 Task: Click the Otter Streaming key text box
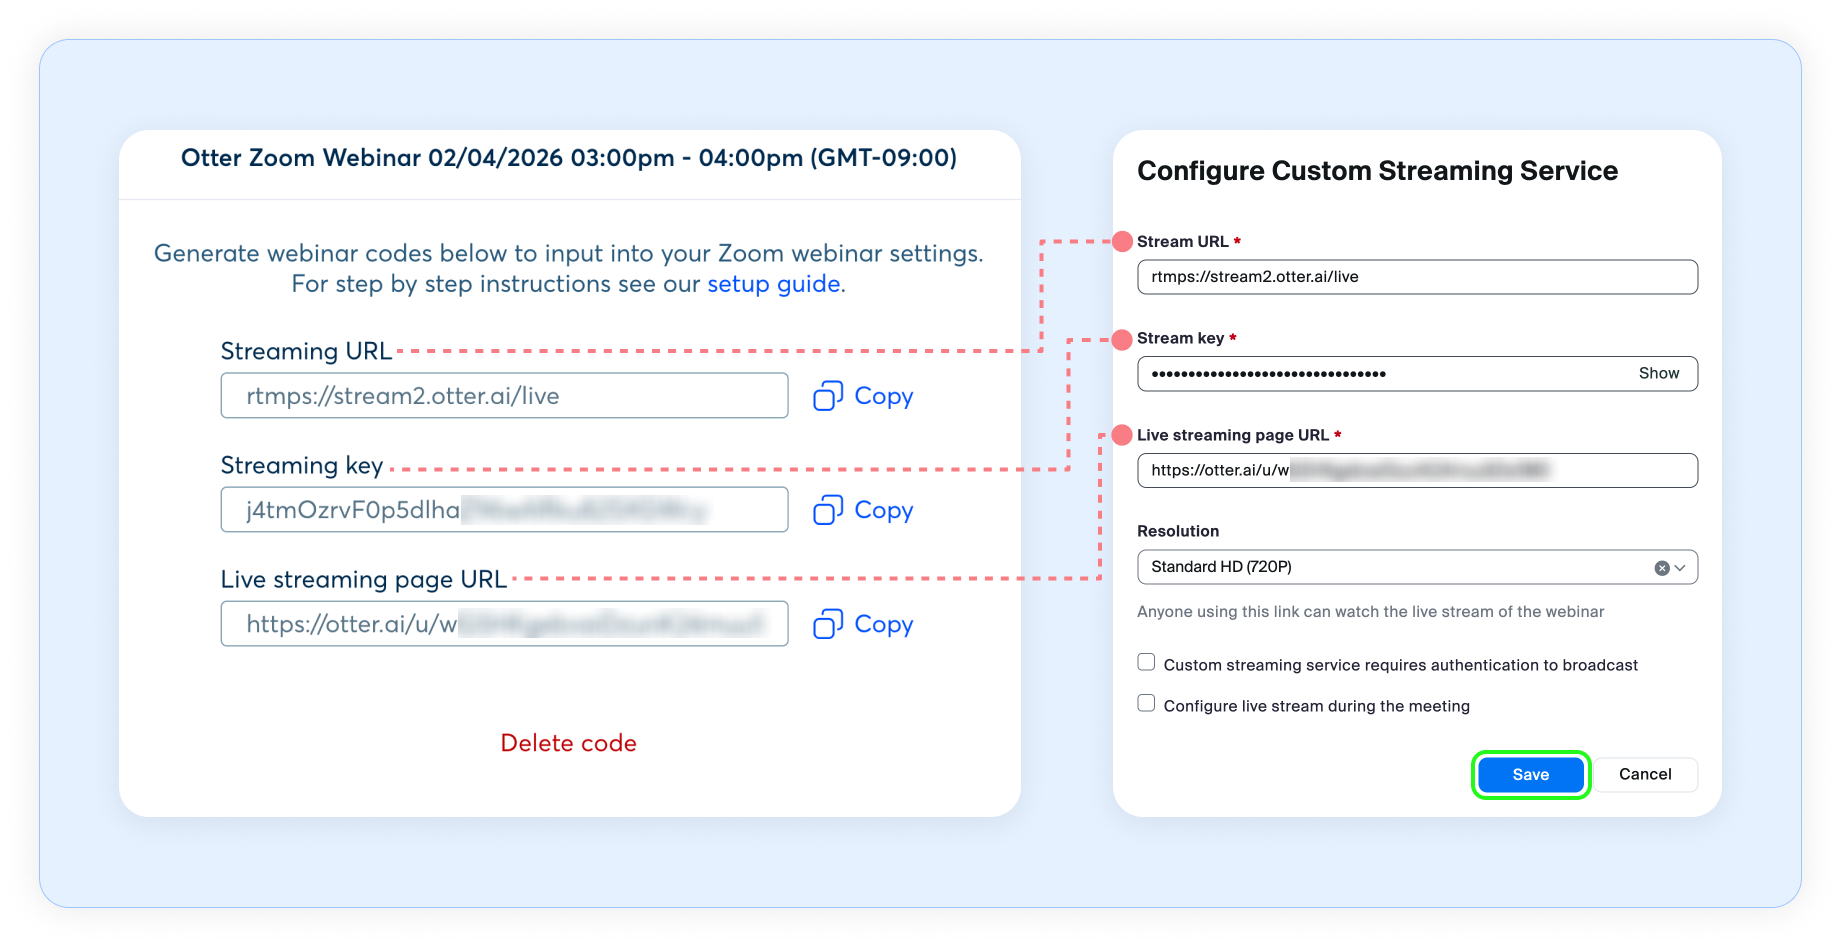tap(503, 510)
